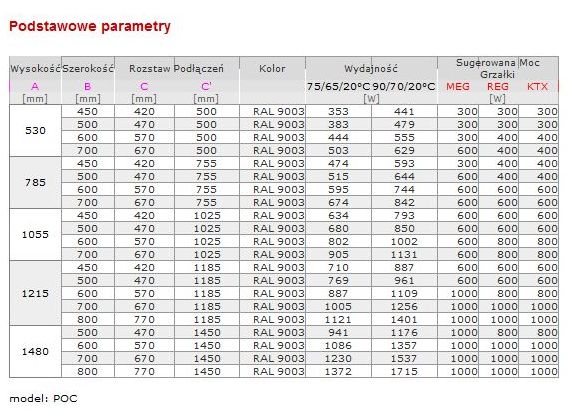Select the MEG subheader label
The width and height of the screenshot is (570, 411).
458,86
